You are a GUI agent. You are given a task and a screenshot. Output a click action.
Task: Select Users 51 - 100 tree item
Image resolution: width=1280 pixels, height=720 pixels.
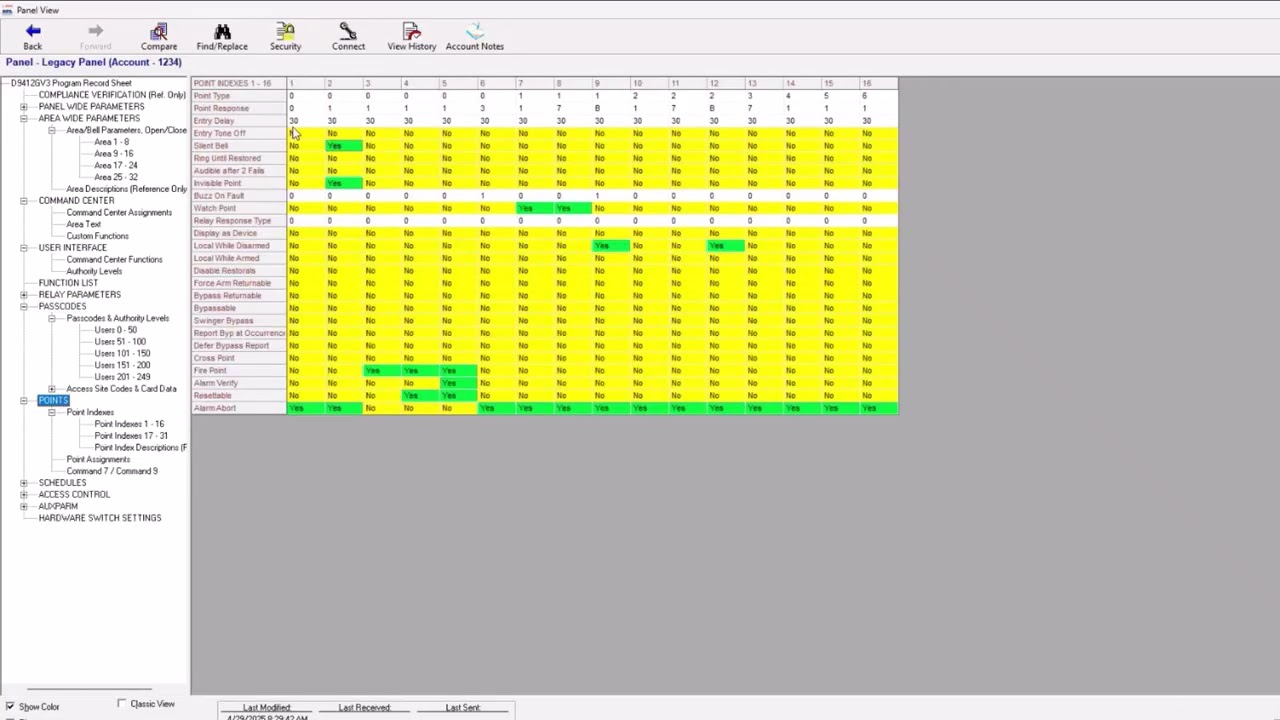click(120, 342)
